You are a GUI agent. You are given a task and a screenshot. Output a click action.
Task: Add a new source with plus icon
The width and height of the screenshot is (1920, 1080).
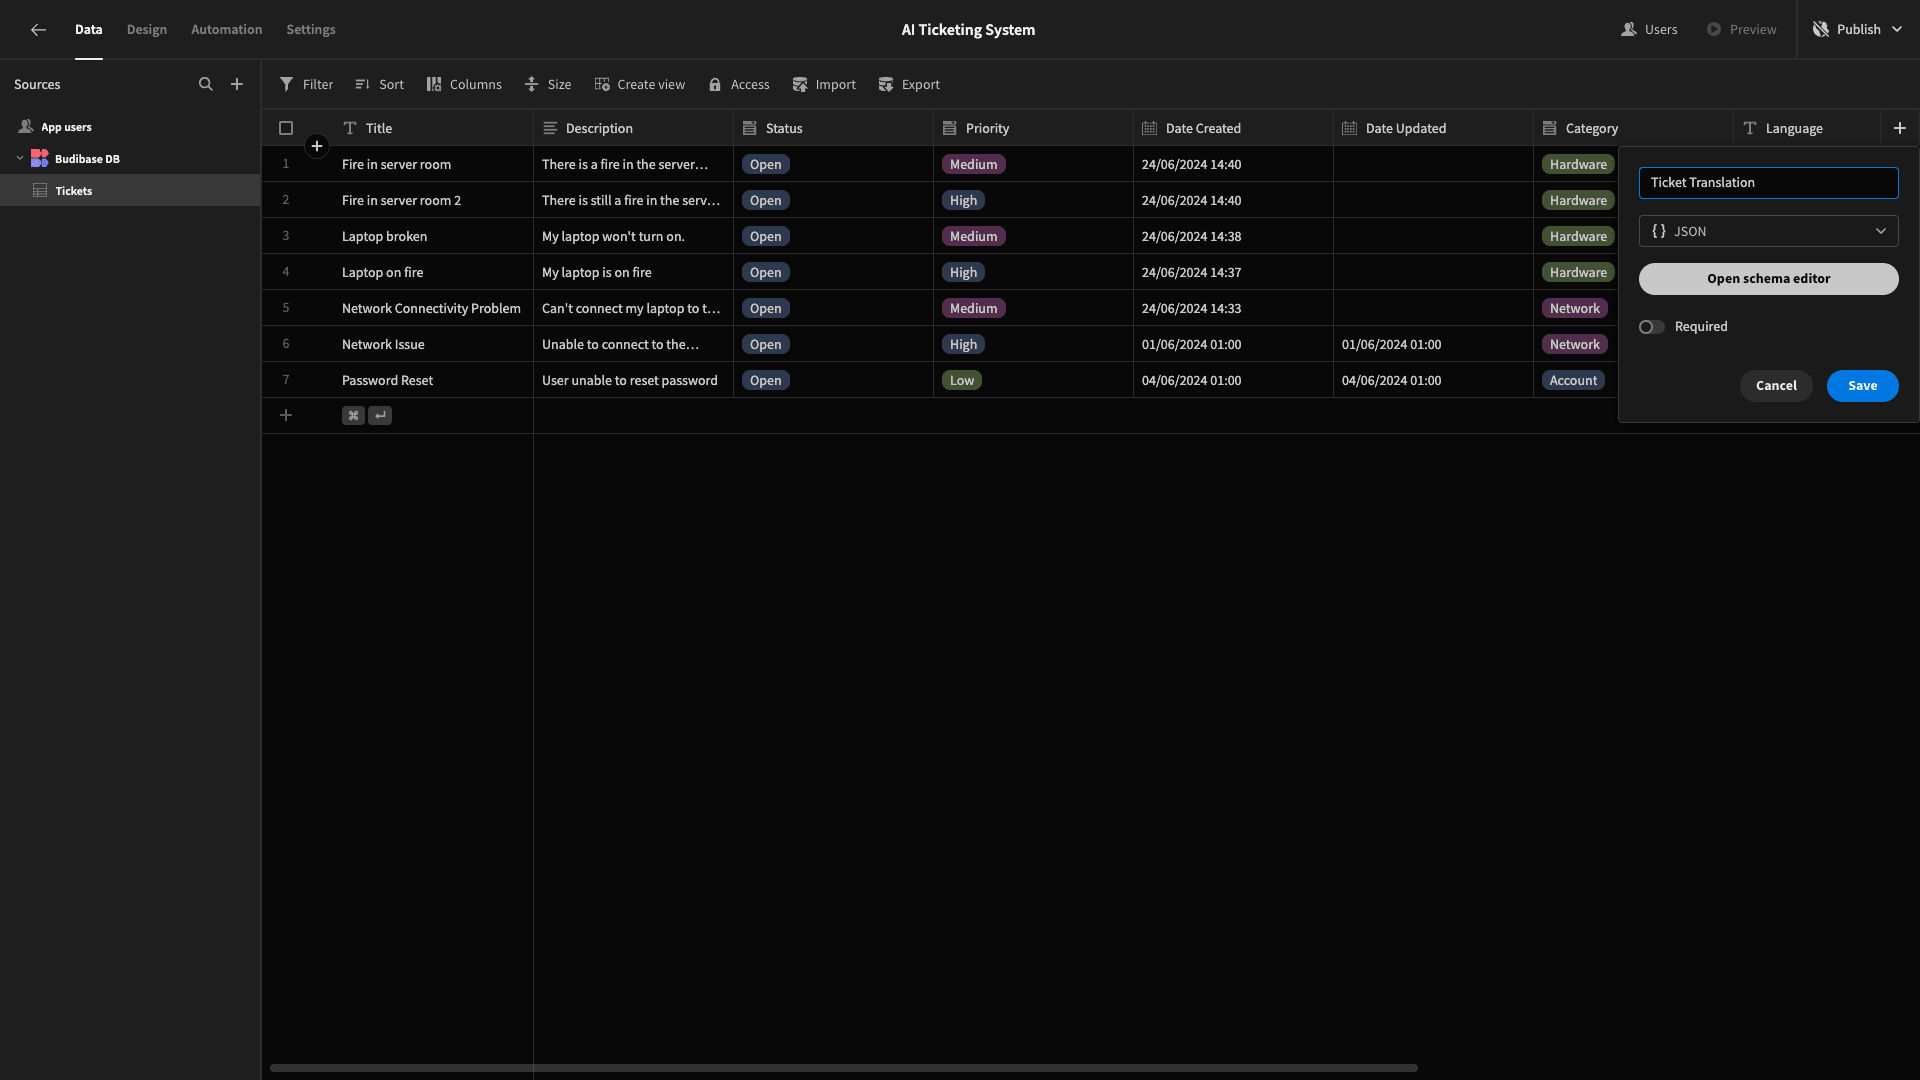237,85
